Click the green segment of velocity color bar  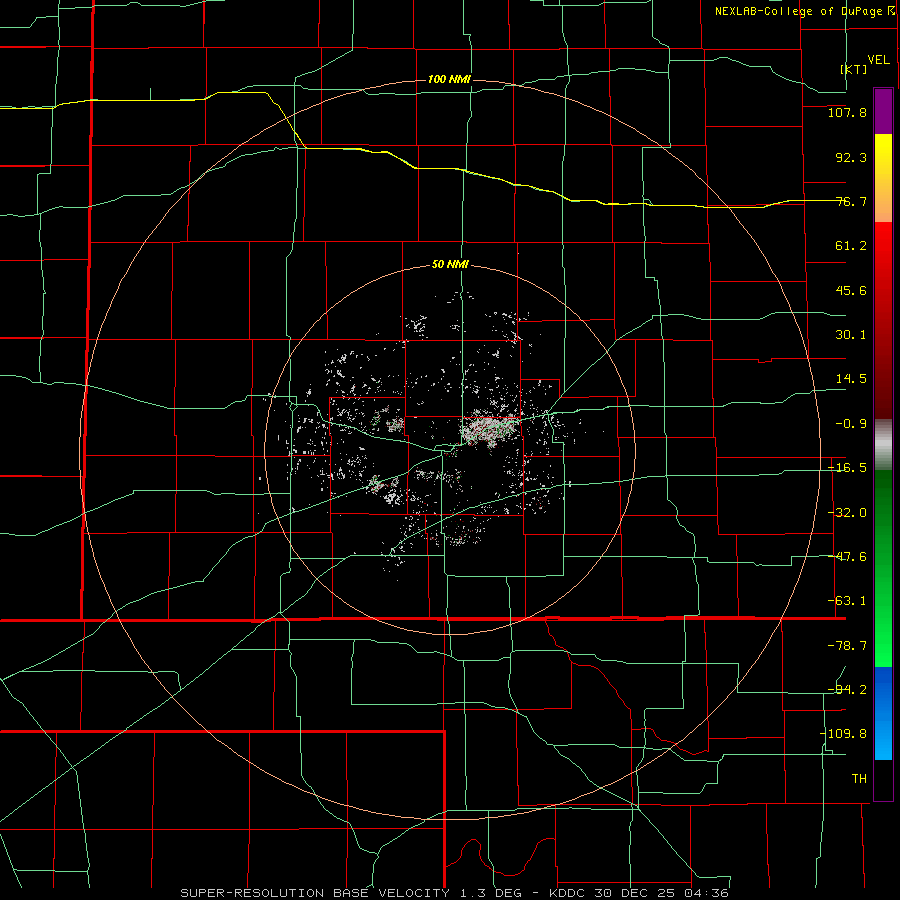pyautogui.click(x=883, y=568)
